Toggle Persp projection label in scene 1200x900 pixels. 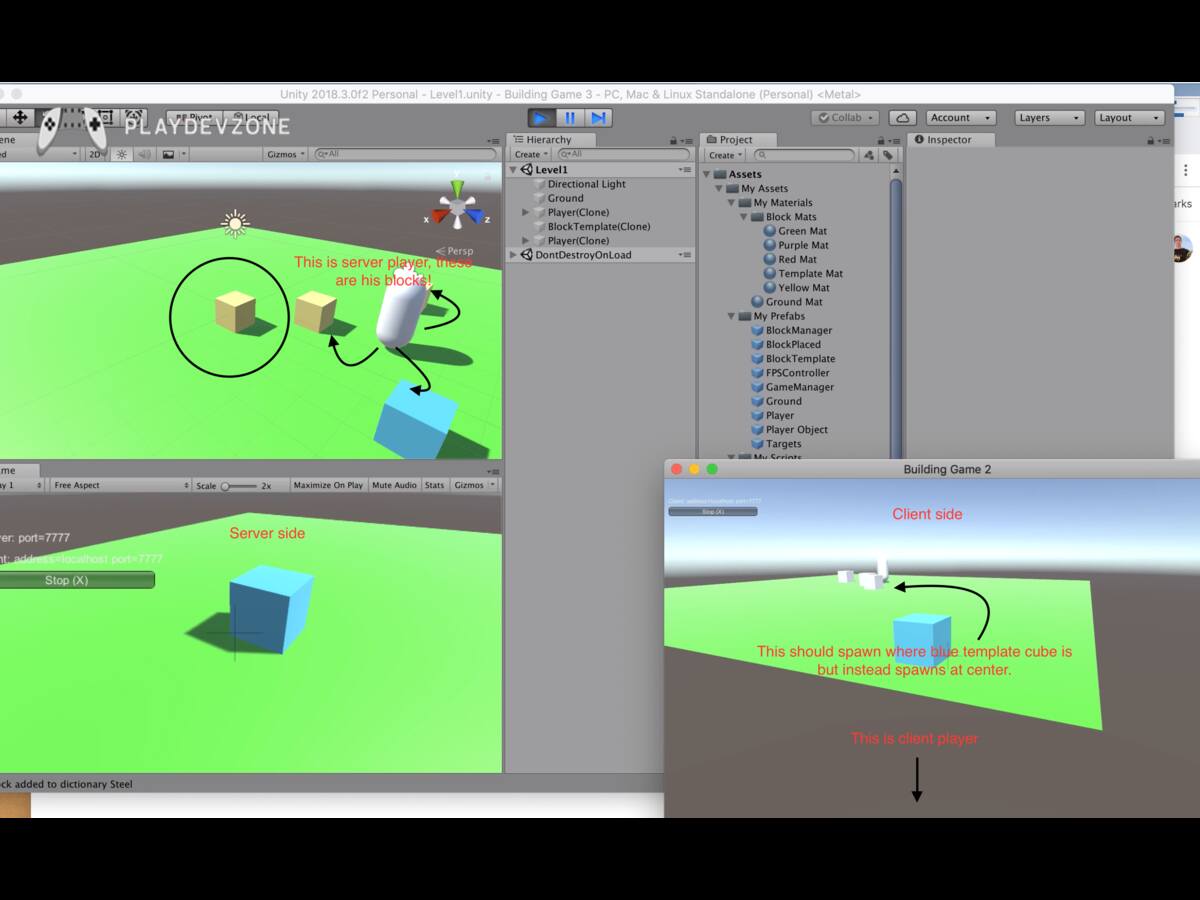click(x=455, y=251)
